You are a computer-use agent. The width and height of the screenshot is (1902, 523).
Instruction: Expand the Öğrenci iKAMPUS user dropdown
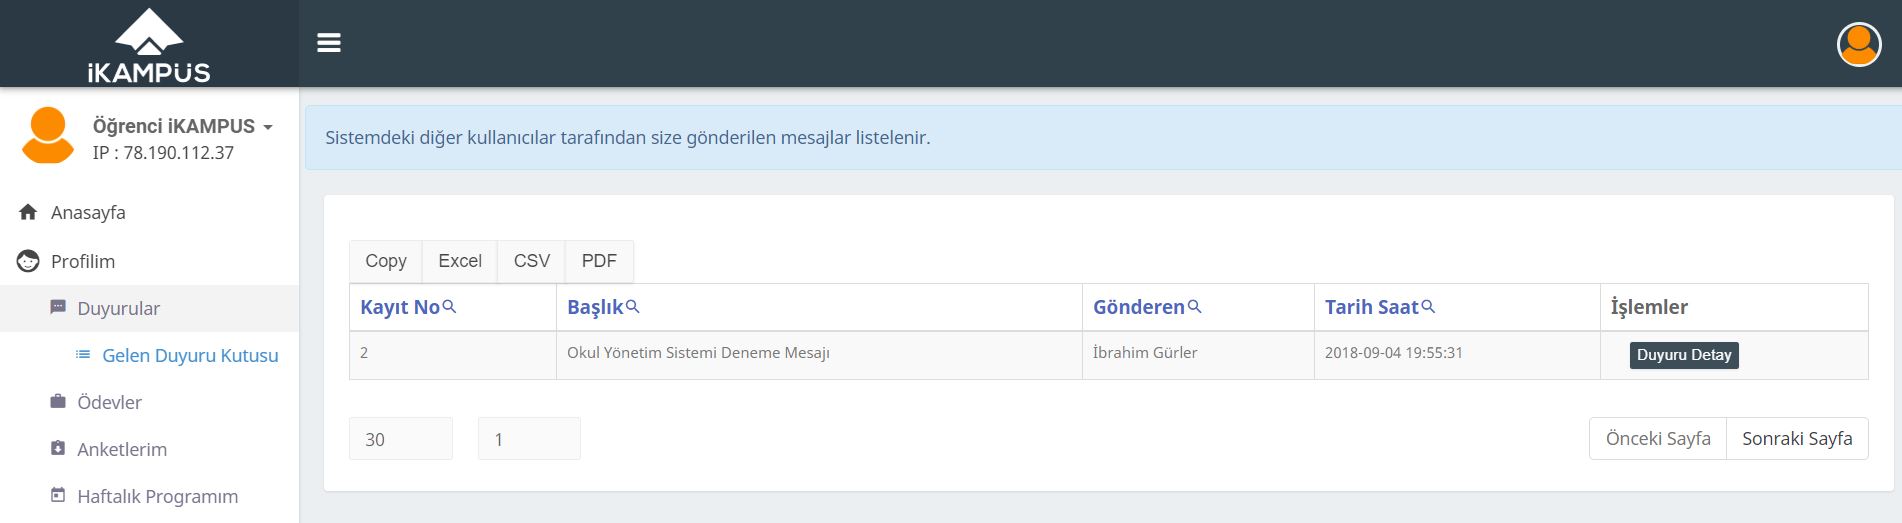tap(183, 126)
